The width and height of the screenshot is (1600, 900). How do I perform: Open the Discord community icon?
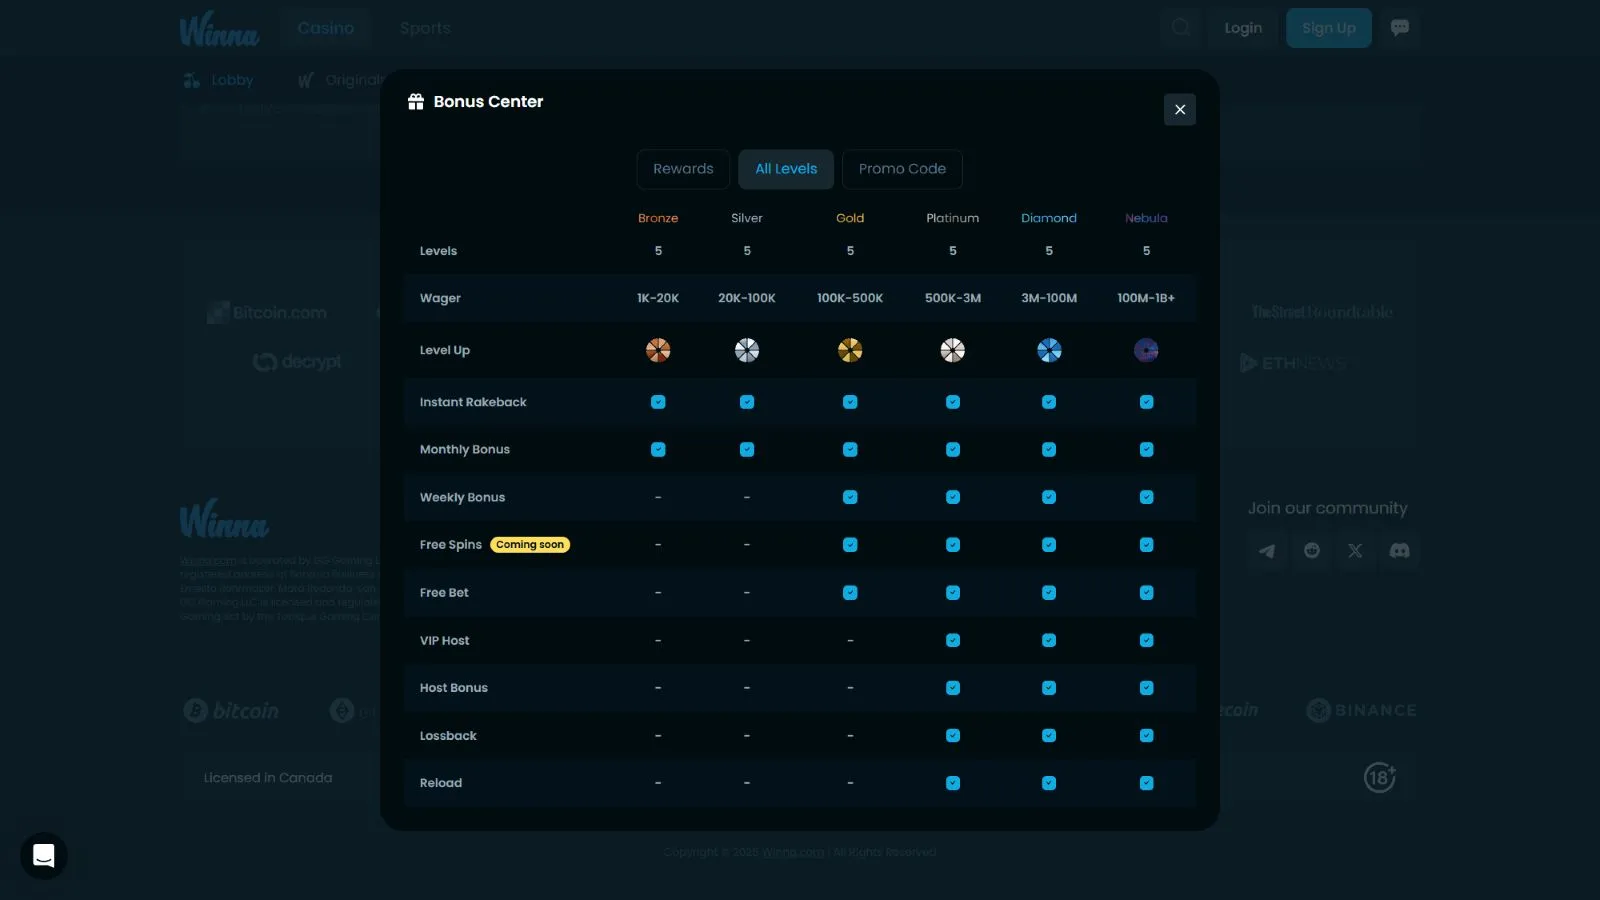click(x=1400, y=551)
